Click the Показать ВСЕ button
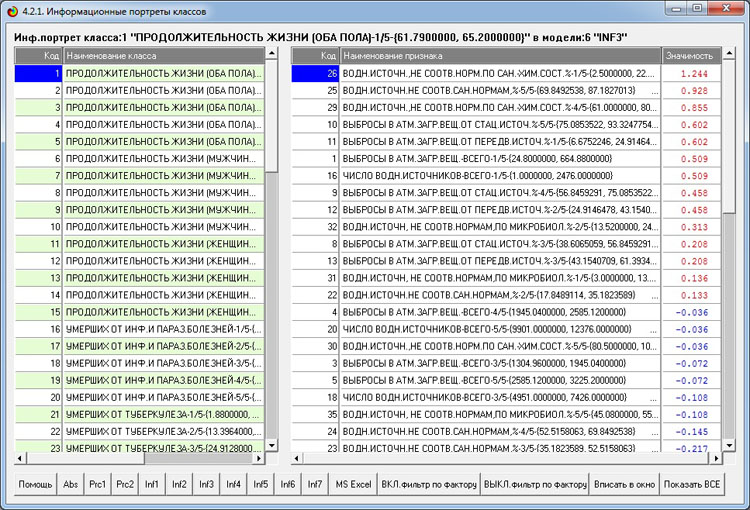The height and width of the screenshot is (510, 750). coord(691,484)
